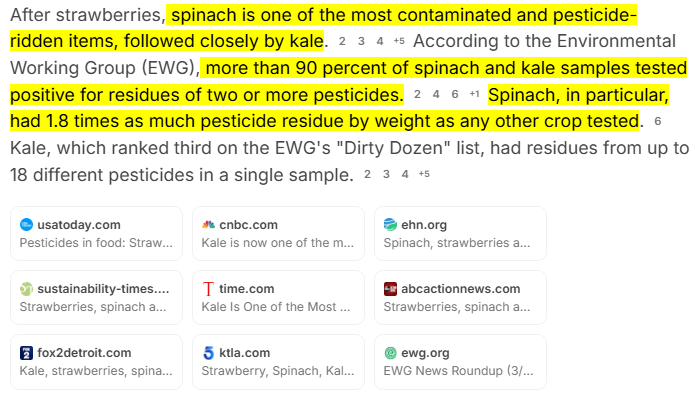
Task: Click the abcactionnews.com favicon icon
Action: pyautogui.click(x=390, y=289)
